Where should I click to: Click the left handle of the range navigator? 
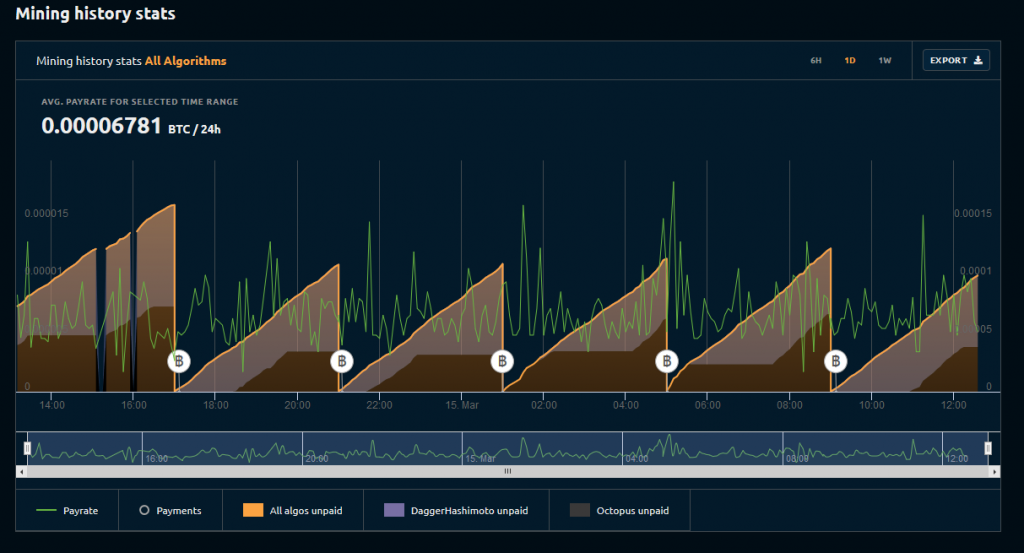[27, 448]
